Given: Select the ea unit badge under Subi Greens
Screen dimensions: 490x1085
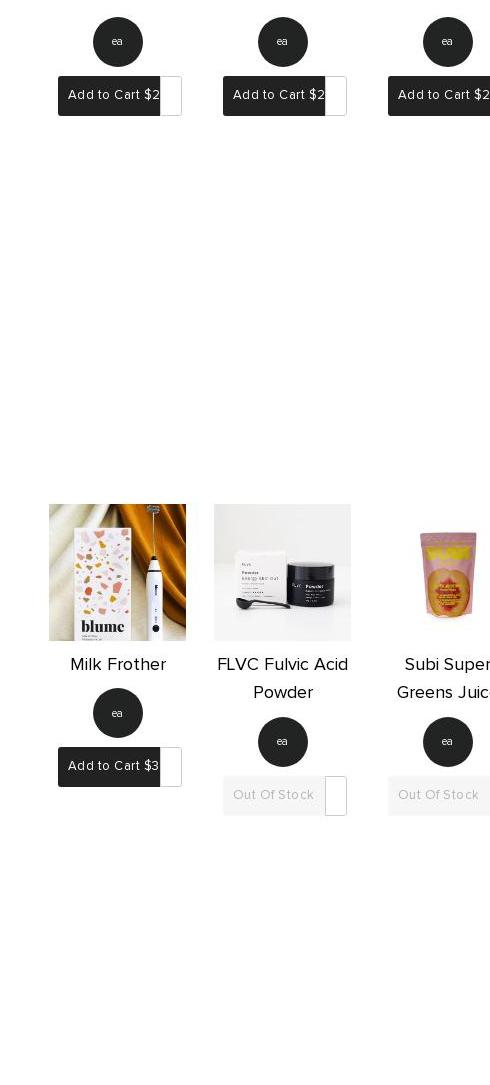Looking at the screenshot, I should click(x=447, y=742).
